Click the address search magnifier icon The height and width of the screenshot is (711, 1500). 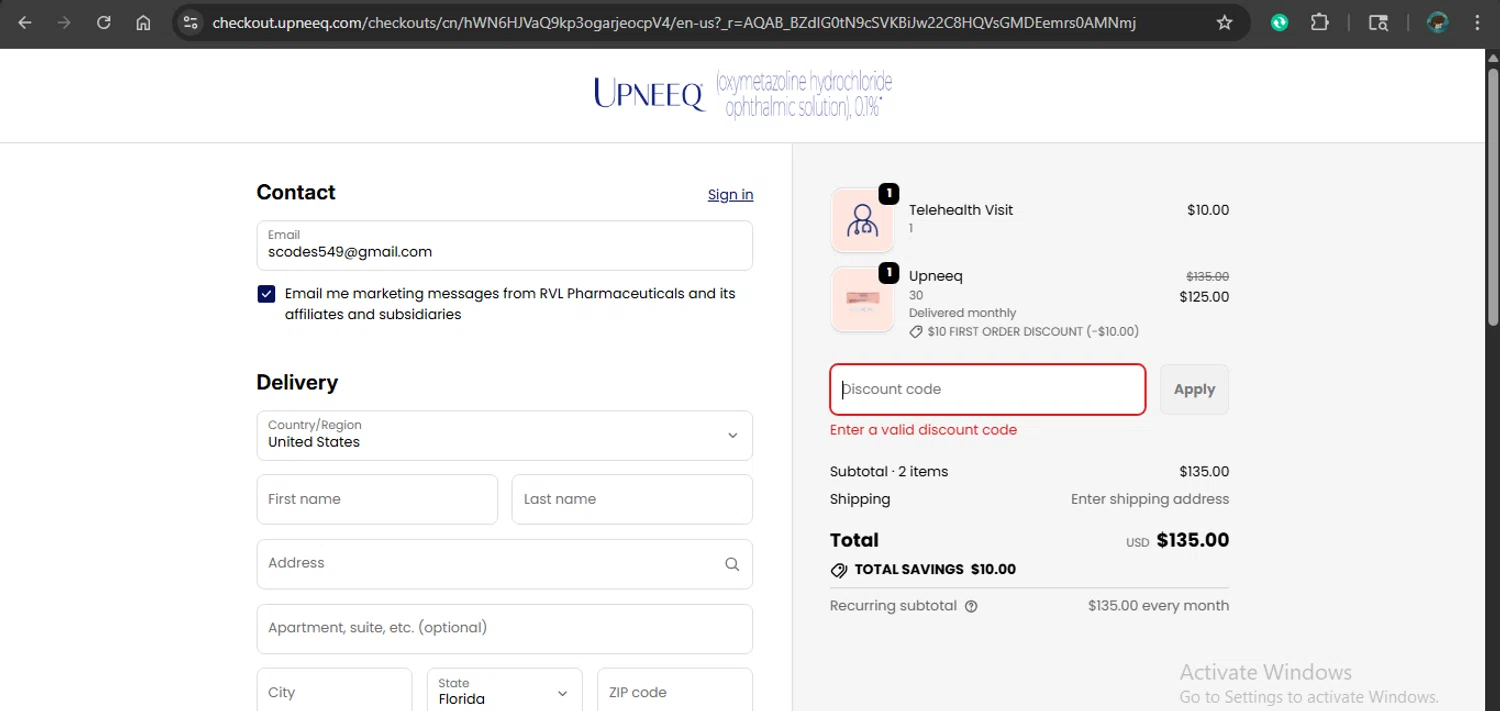point(732,564)
